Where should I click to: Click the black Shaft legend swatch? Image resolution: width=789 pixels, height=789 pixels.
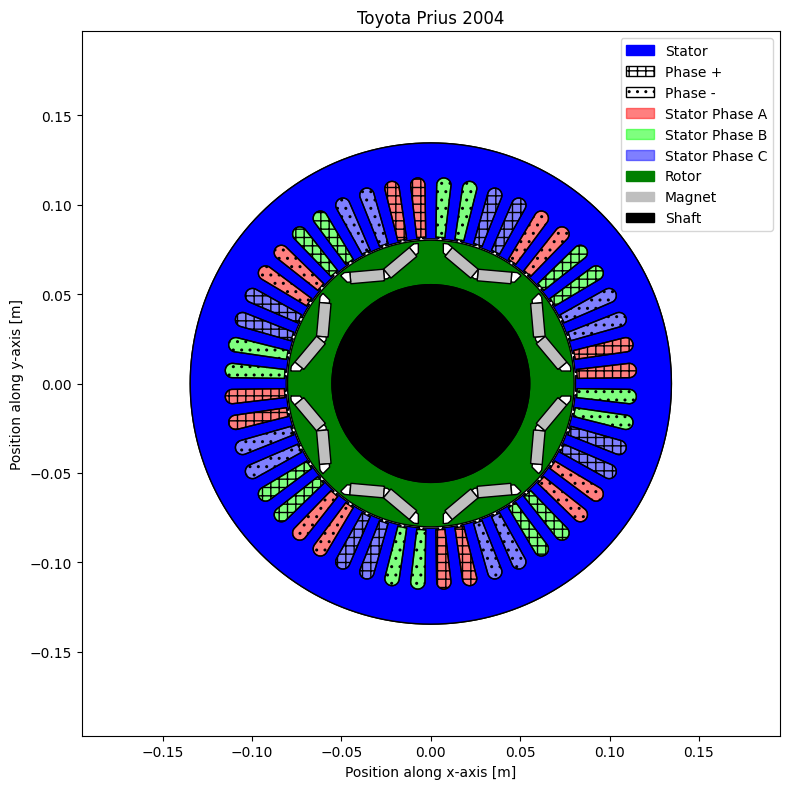pos(640,218)
